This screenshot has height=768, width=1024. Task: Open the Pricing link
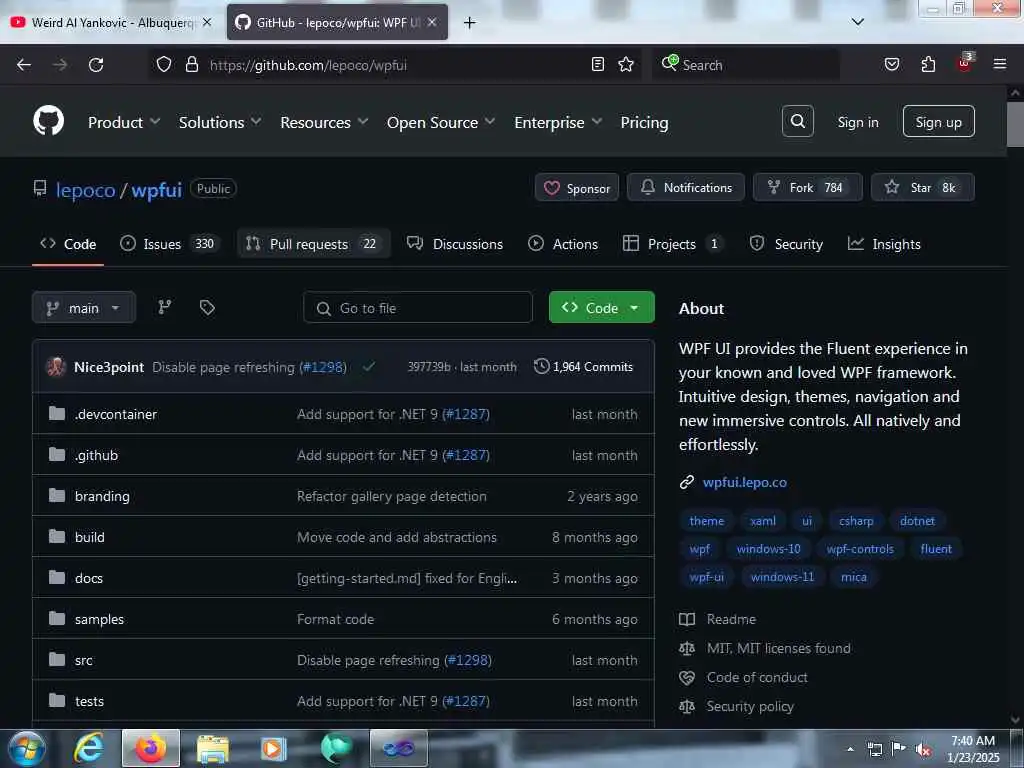(644, 122)
